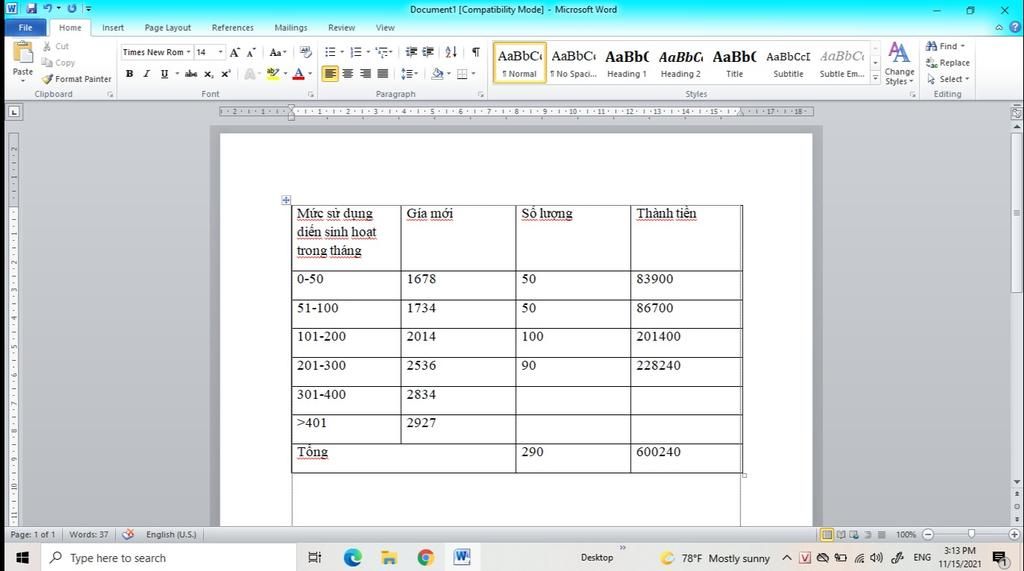Open the text highlight color picker
The width and height of the screenshot is (1024, 571).
pyautogui.click(x=285, y=74)
